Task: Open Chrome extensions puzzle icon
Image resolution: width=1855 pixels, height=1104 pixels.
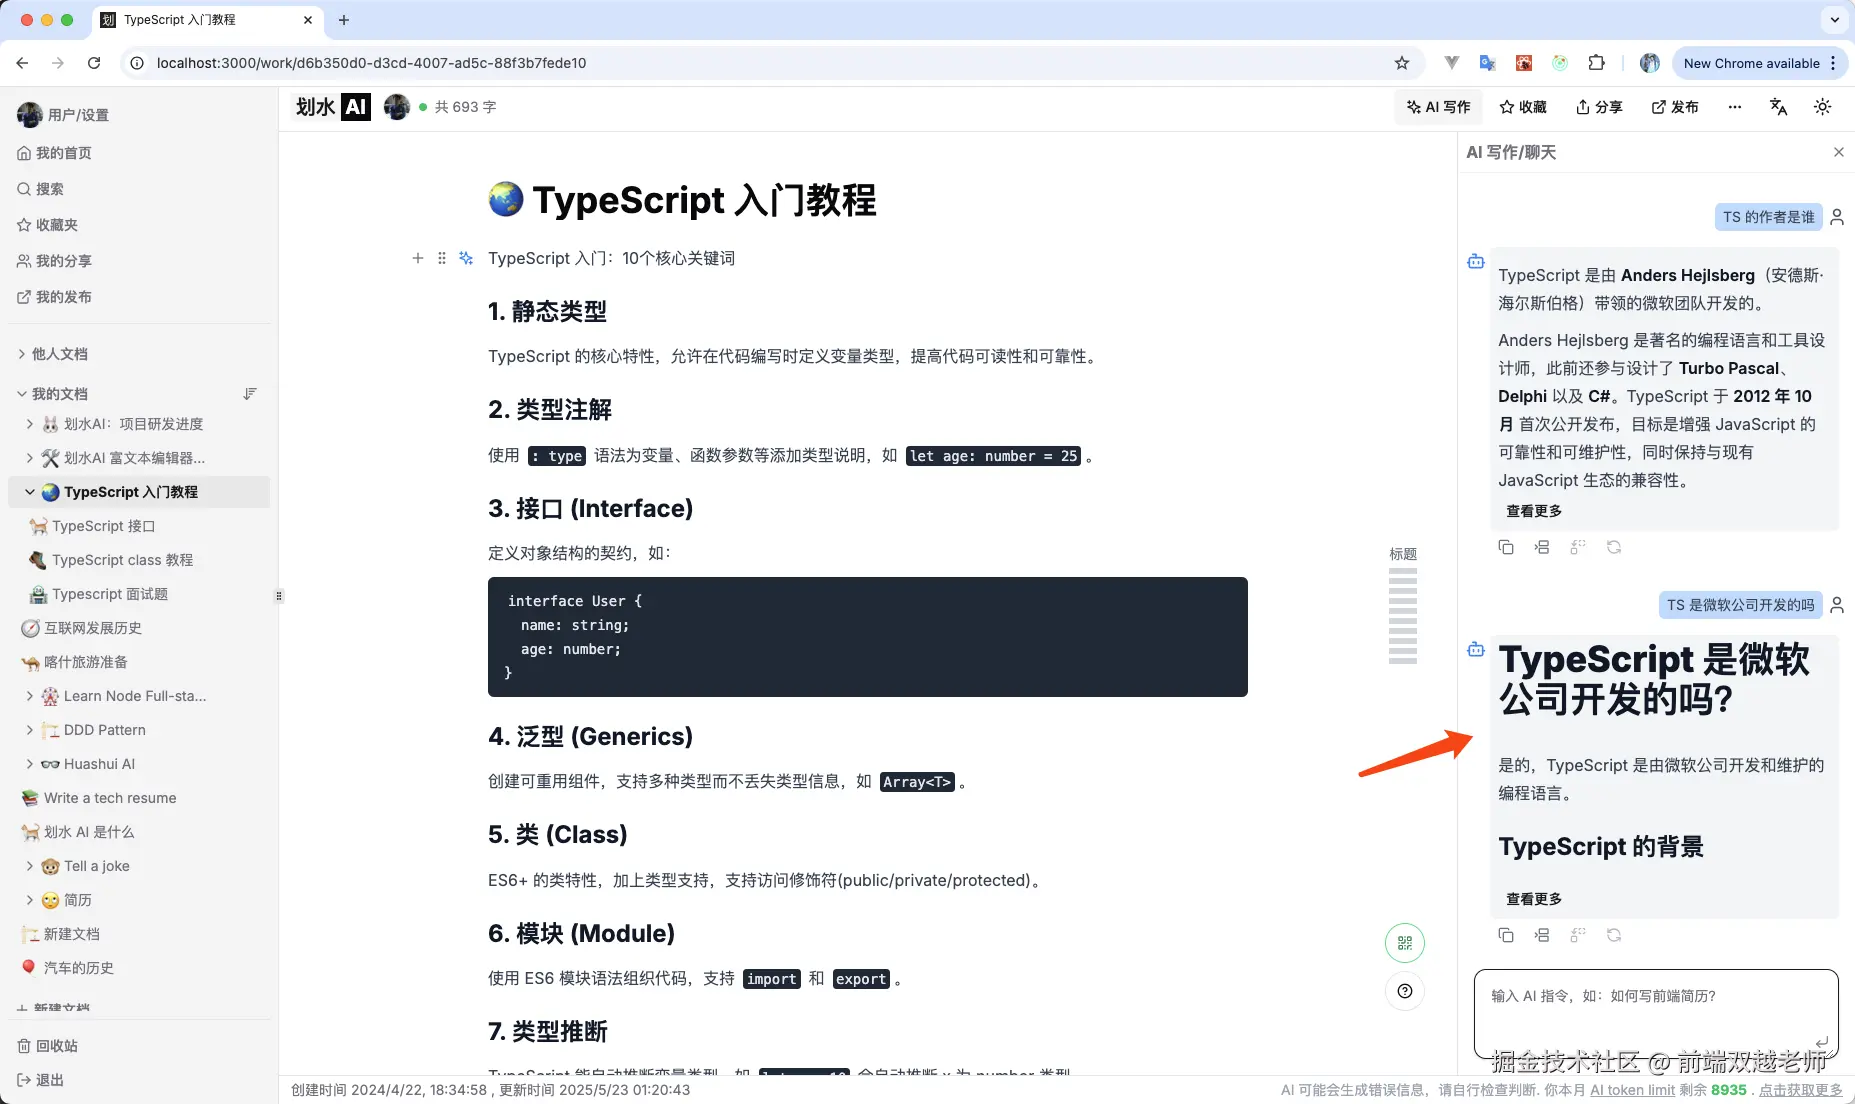Action: tap(1597, 63)
